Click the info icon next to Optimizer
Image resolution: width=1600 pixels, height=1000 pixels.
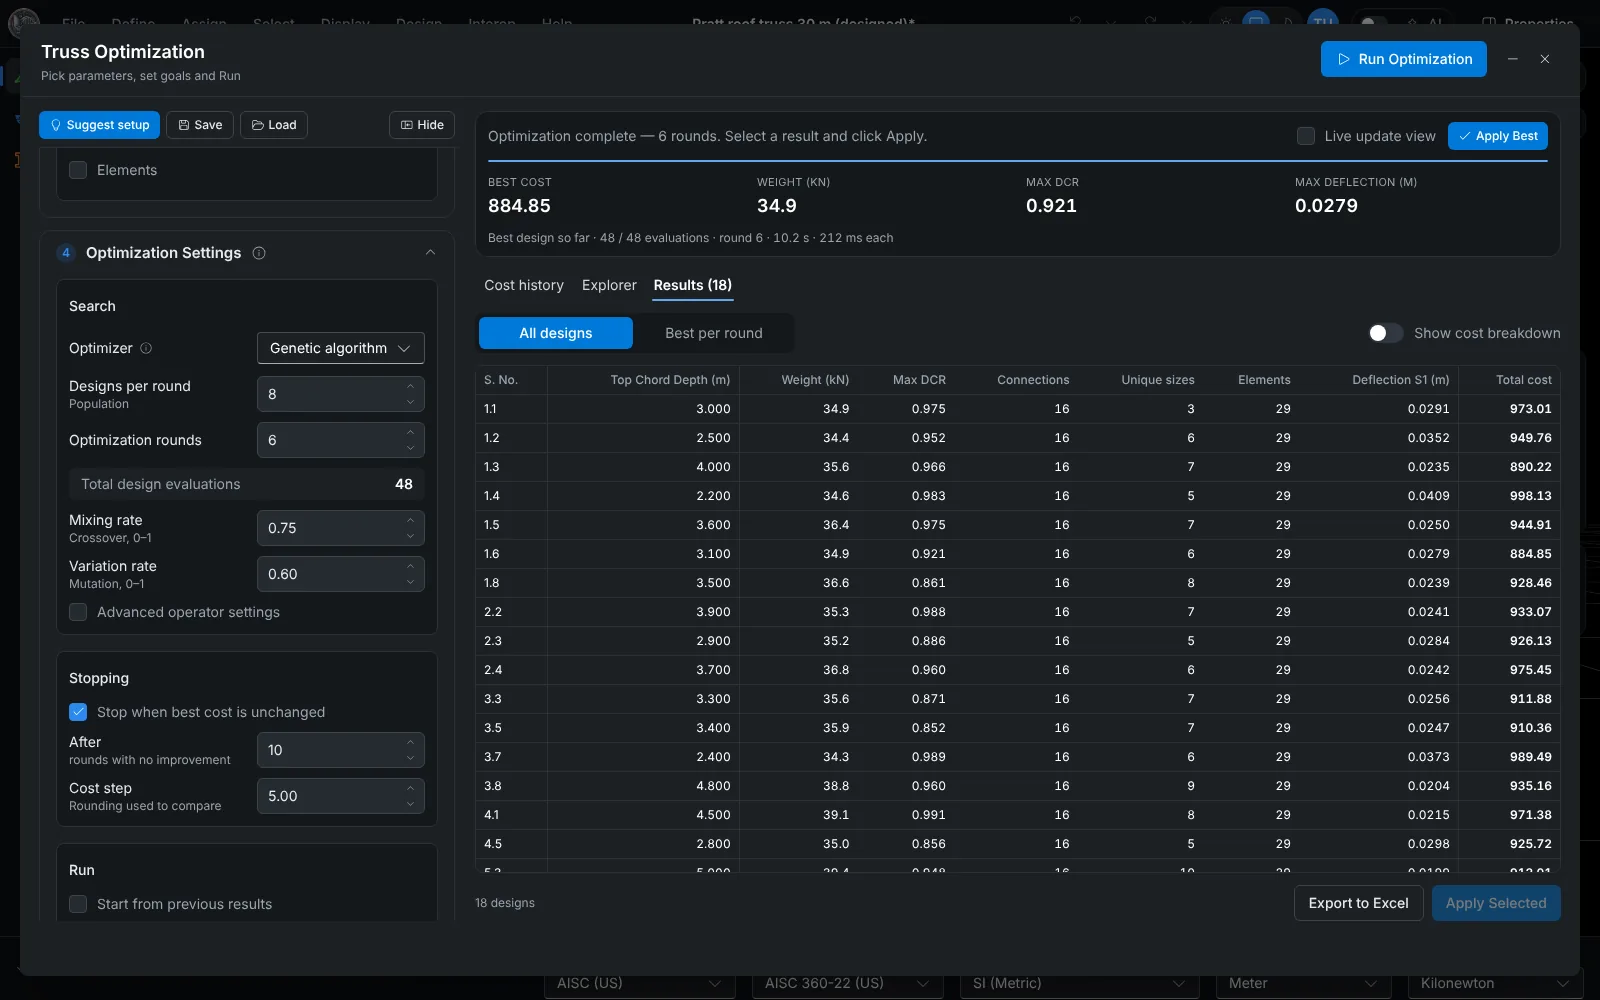click(146, 348)
